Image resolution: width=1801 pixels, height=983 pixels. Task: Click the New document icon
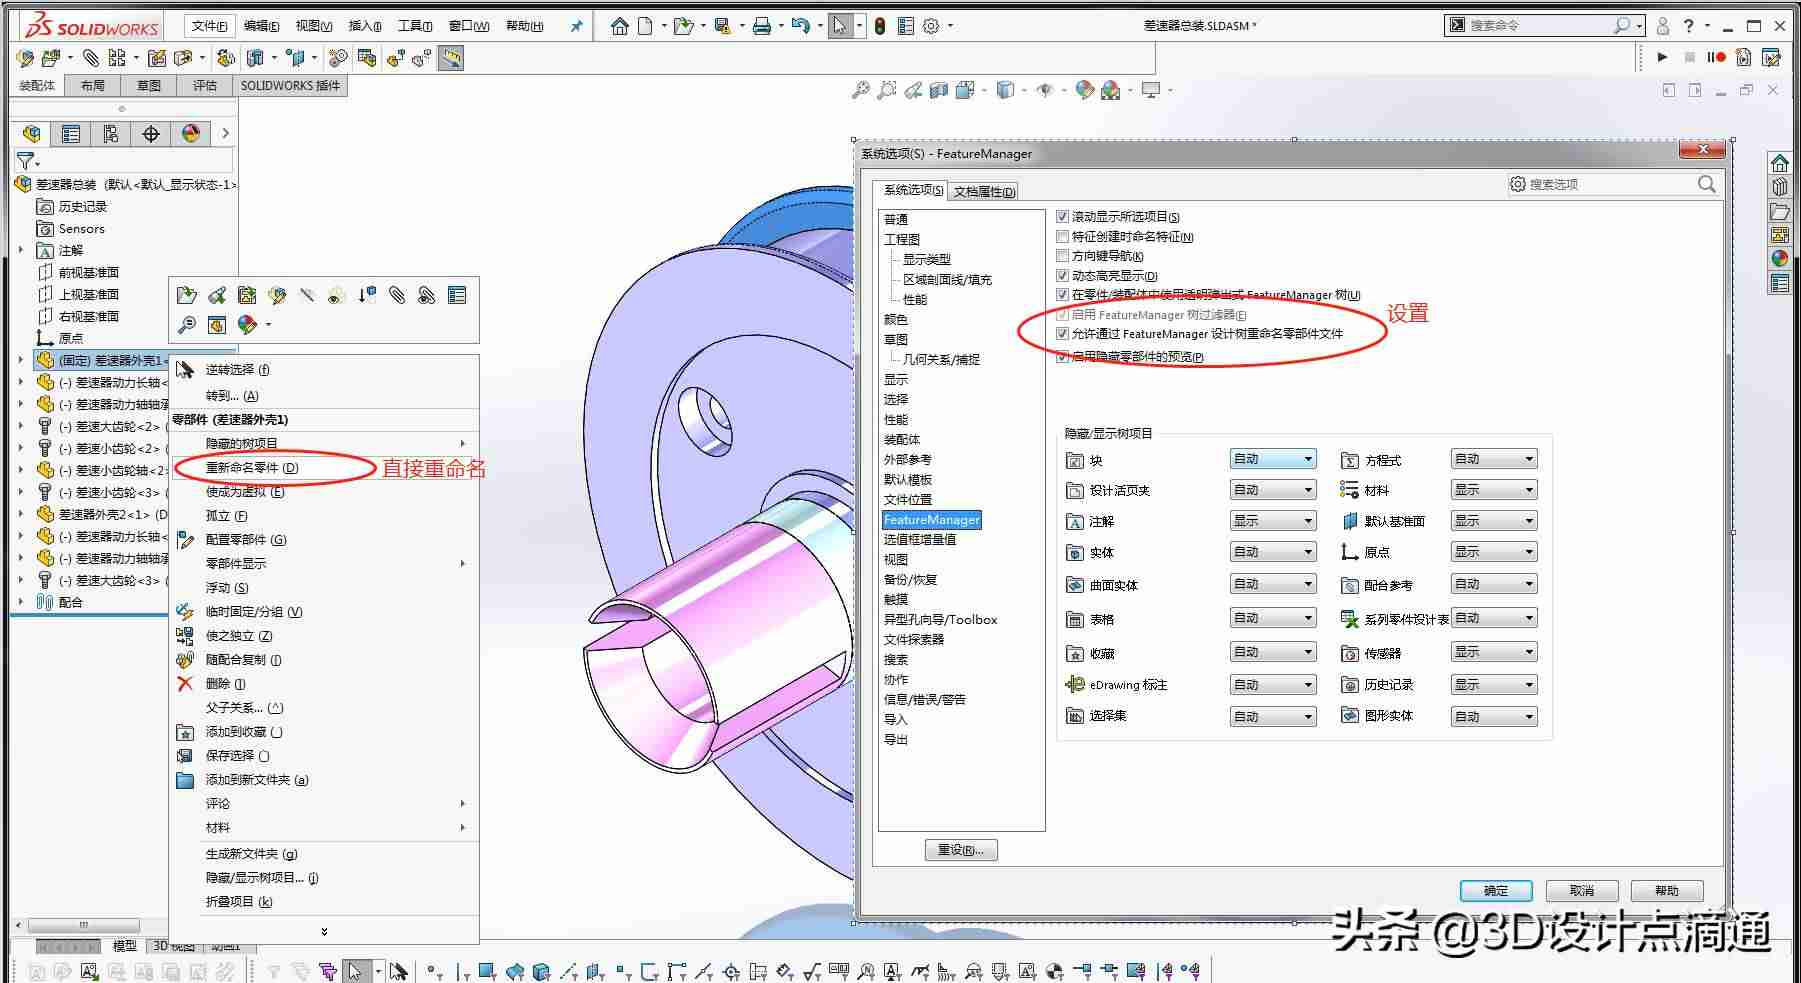(646, 26)
